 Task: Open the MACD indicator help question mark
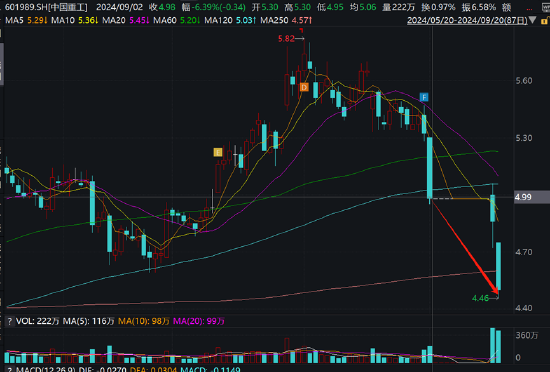click(x=9, y=369)
